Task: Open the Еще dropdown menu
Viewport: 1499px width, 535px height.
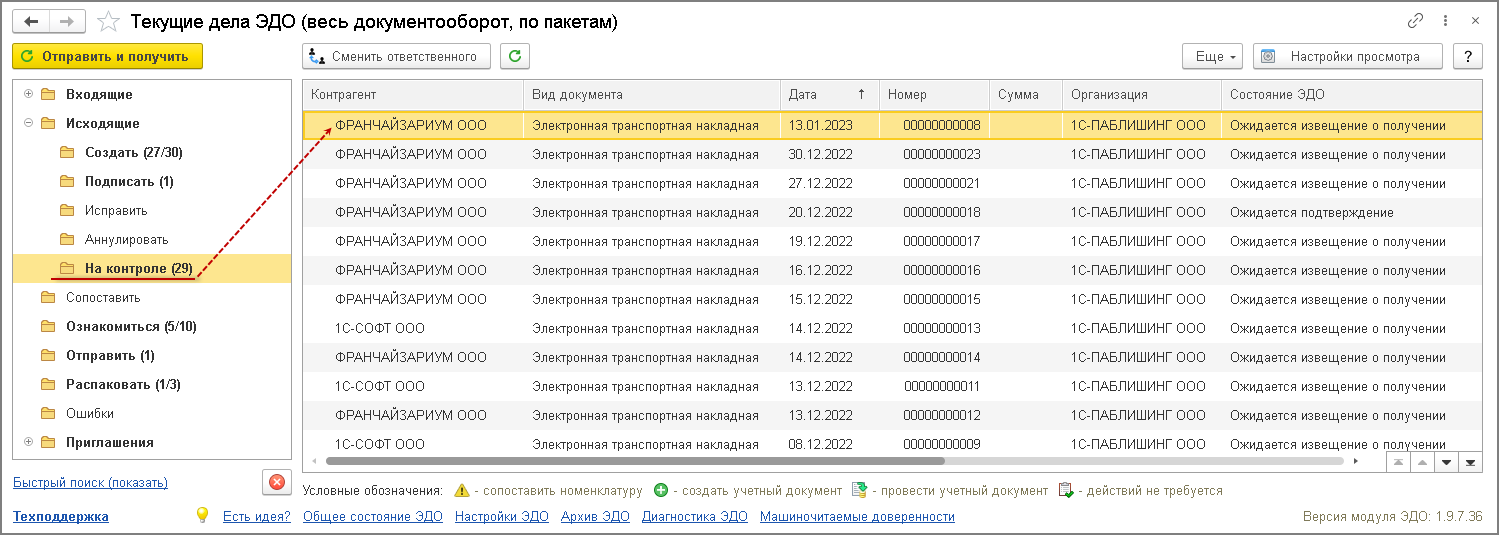Action: 1212,56
